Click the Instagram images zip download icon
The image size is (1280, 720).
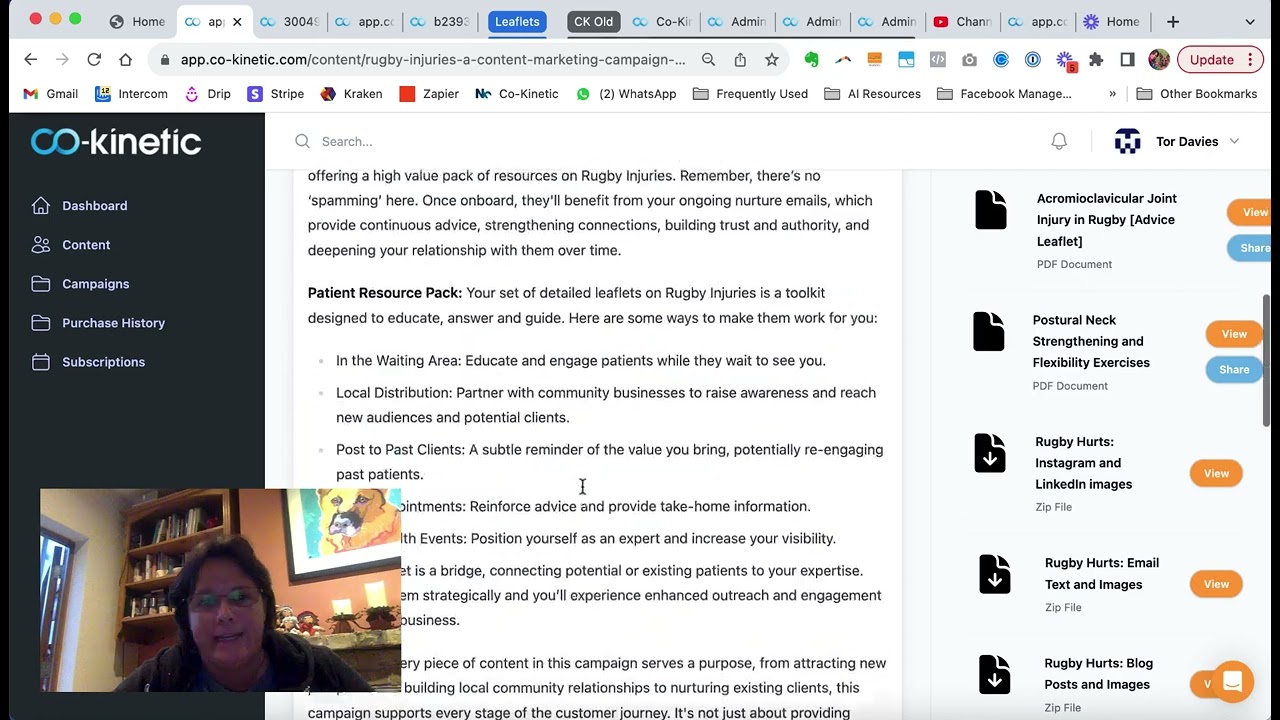pyautogui.click(x=990, y=453)
